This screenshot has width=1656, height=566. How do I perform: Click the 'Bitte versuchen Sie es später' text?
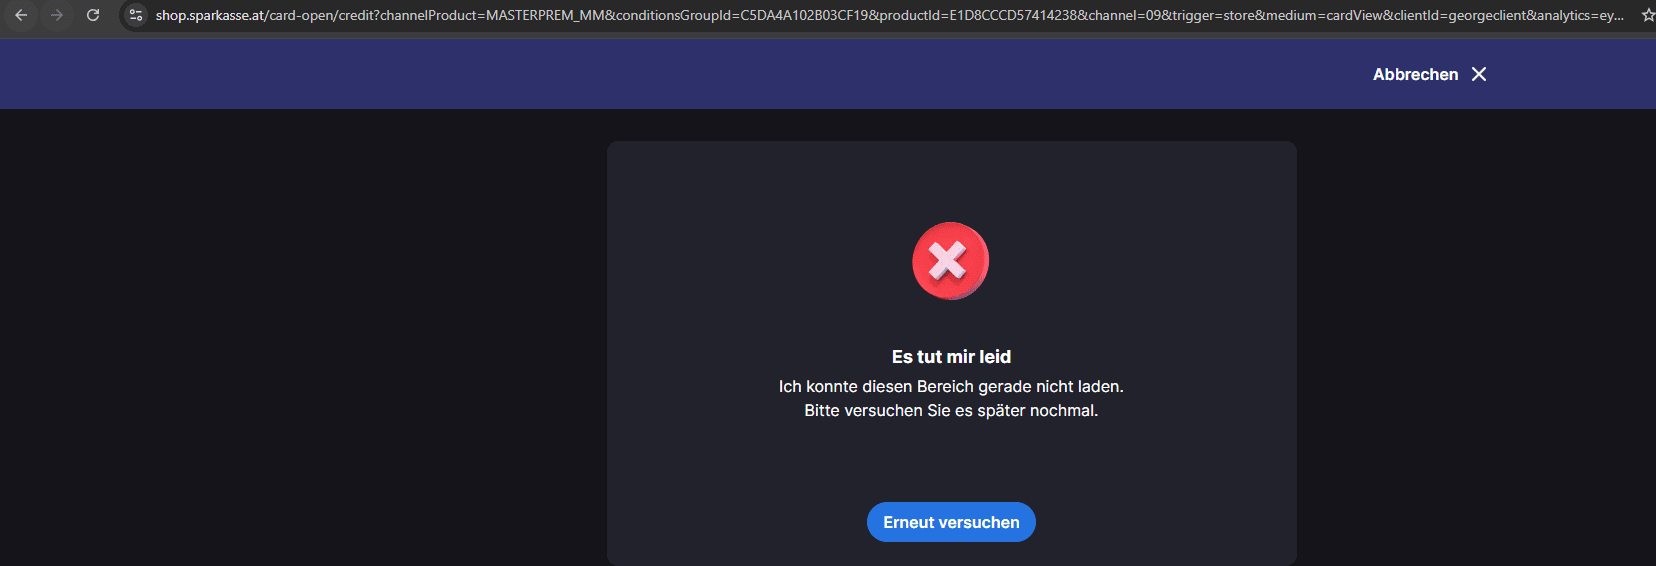(x=951, y=410)
